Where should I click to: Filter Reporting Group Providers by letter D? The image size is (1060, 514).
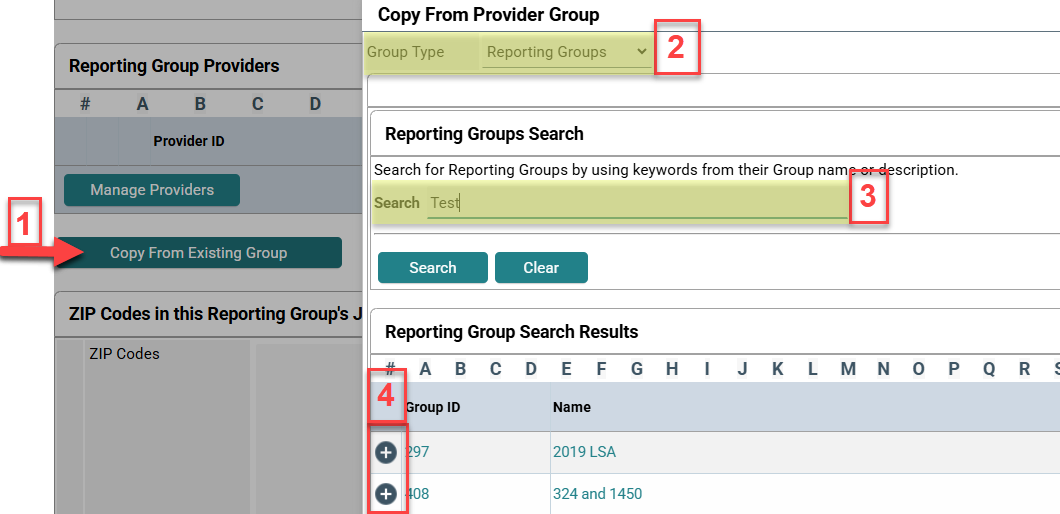coord(315,104)
